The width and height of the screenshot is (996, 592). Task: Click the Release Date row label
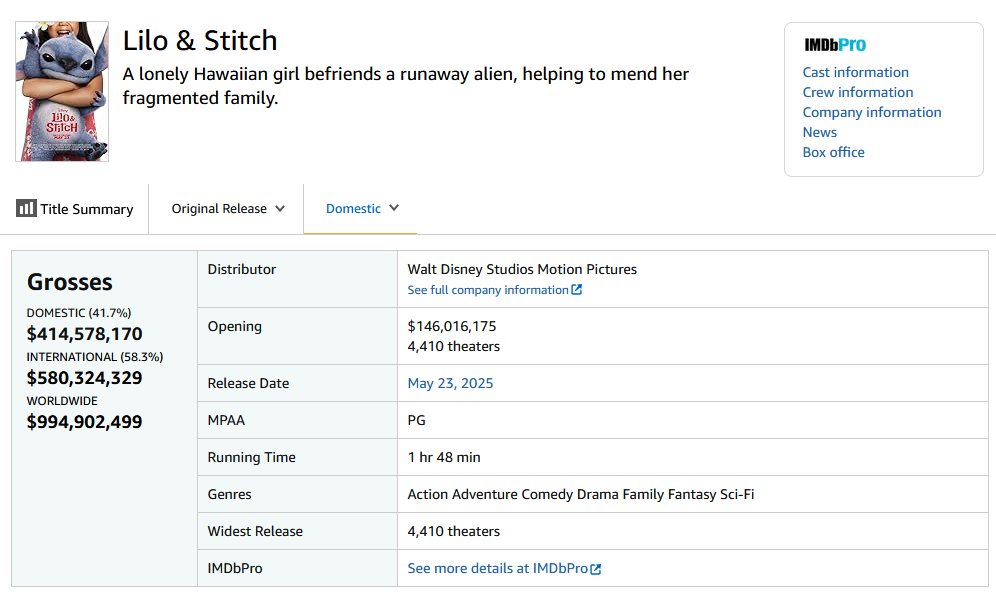tap(248, 383)
